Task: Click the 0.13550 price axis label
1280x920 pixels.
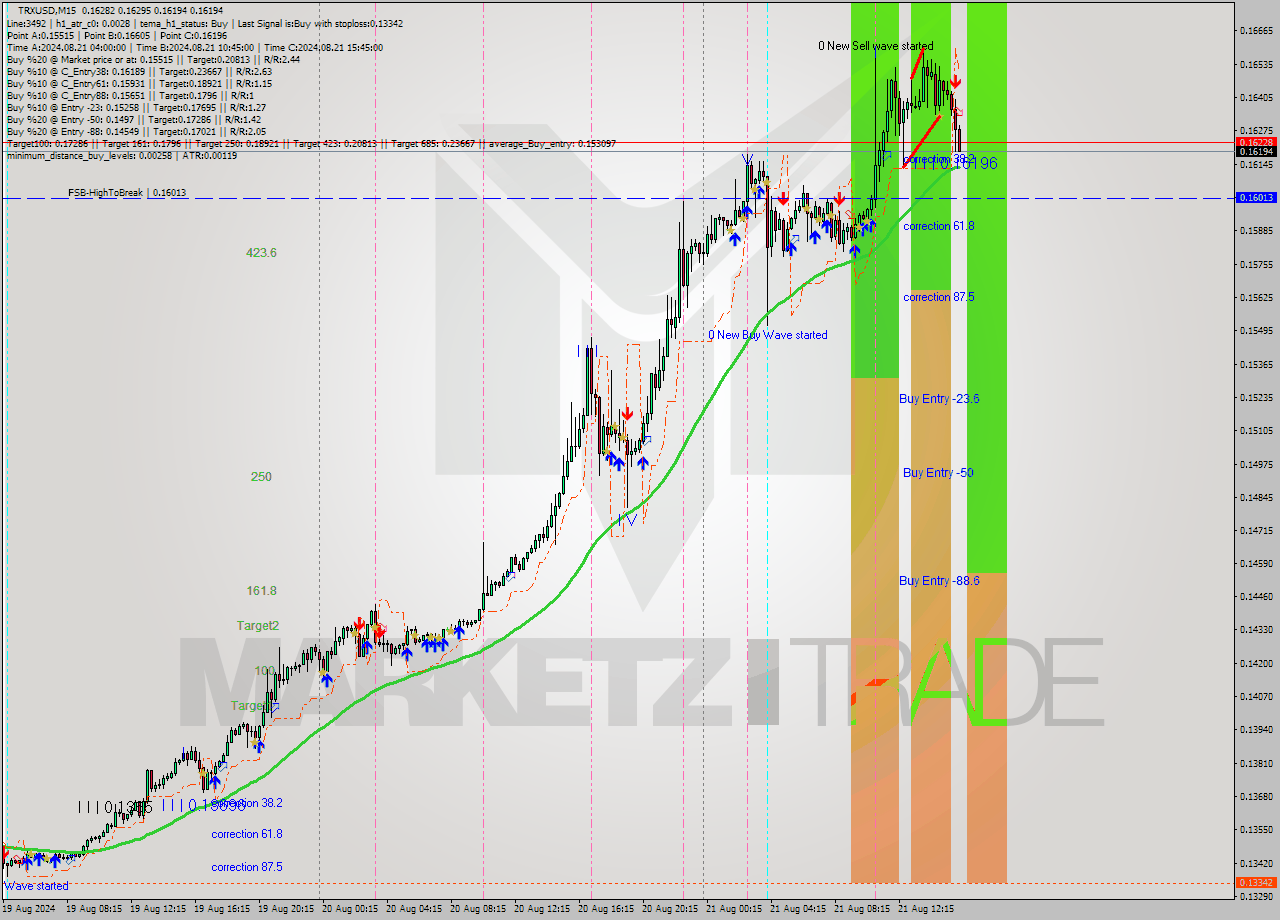Action: coord(1256,829)
